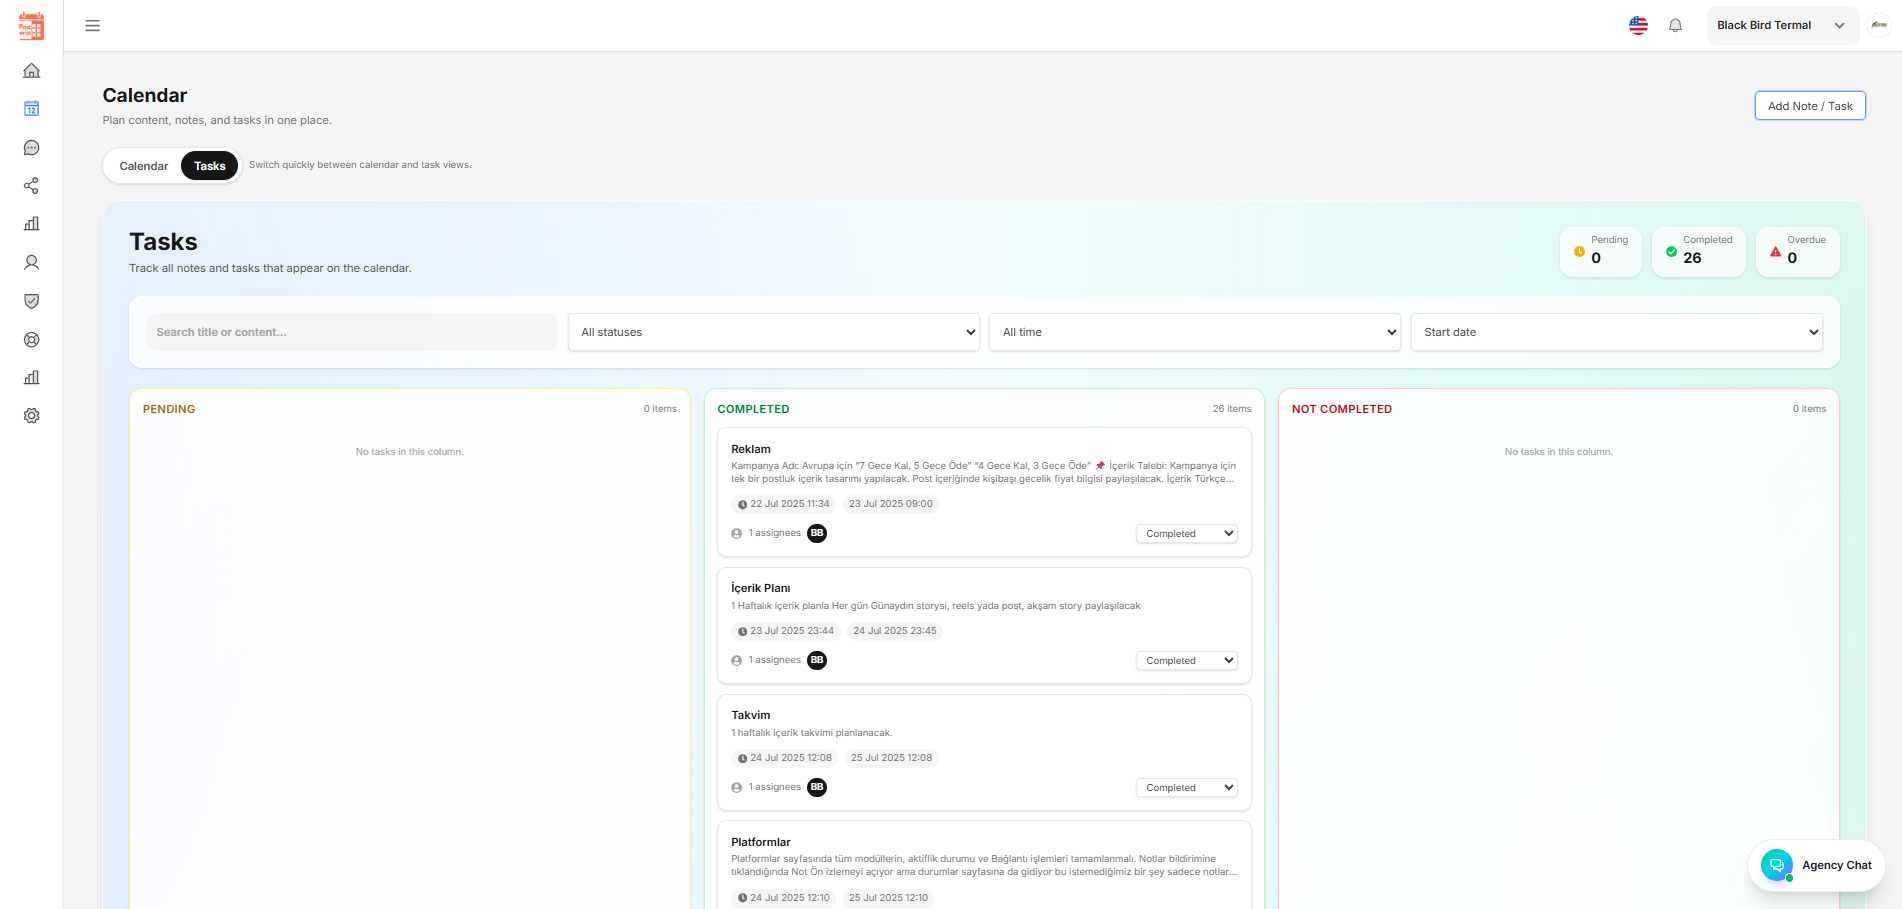Open the settings gear sidebar icon

pos(32,416)
